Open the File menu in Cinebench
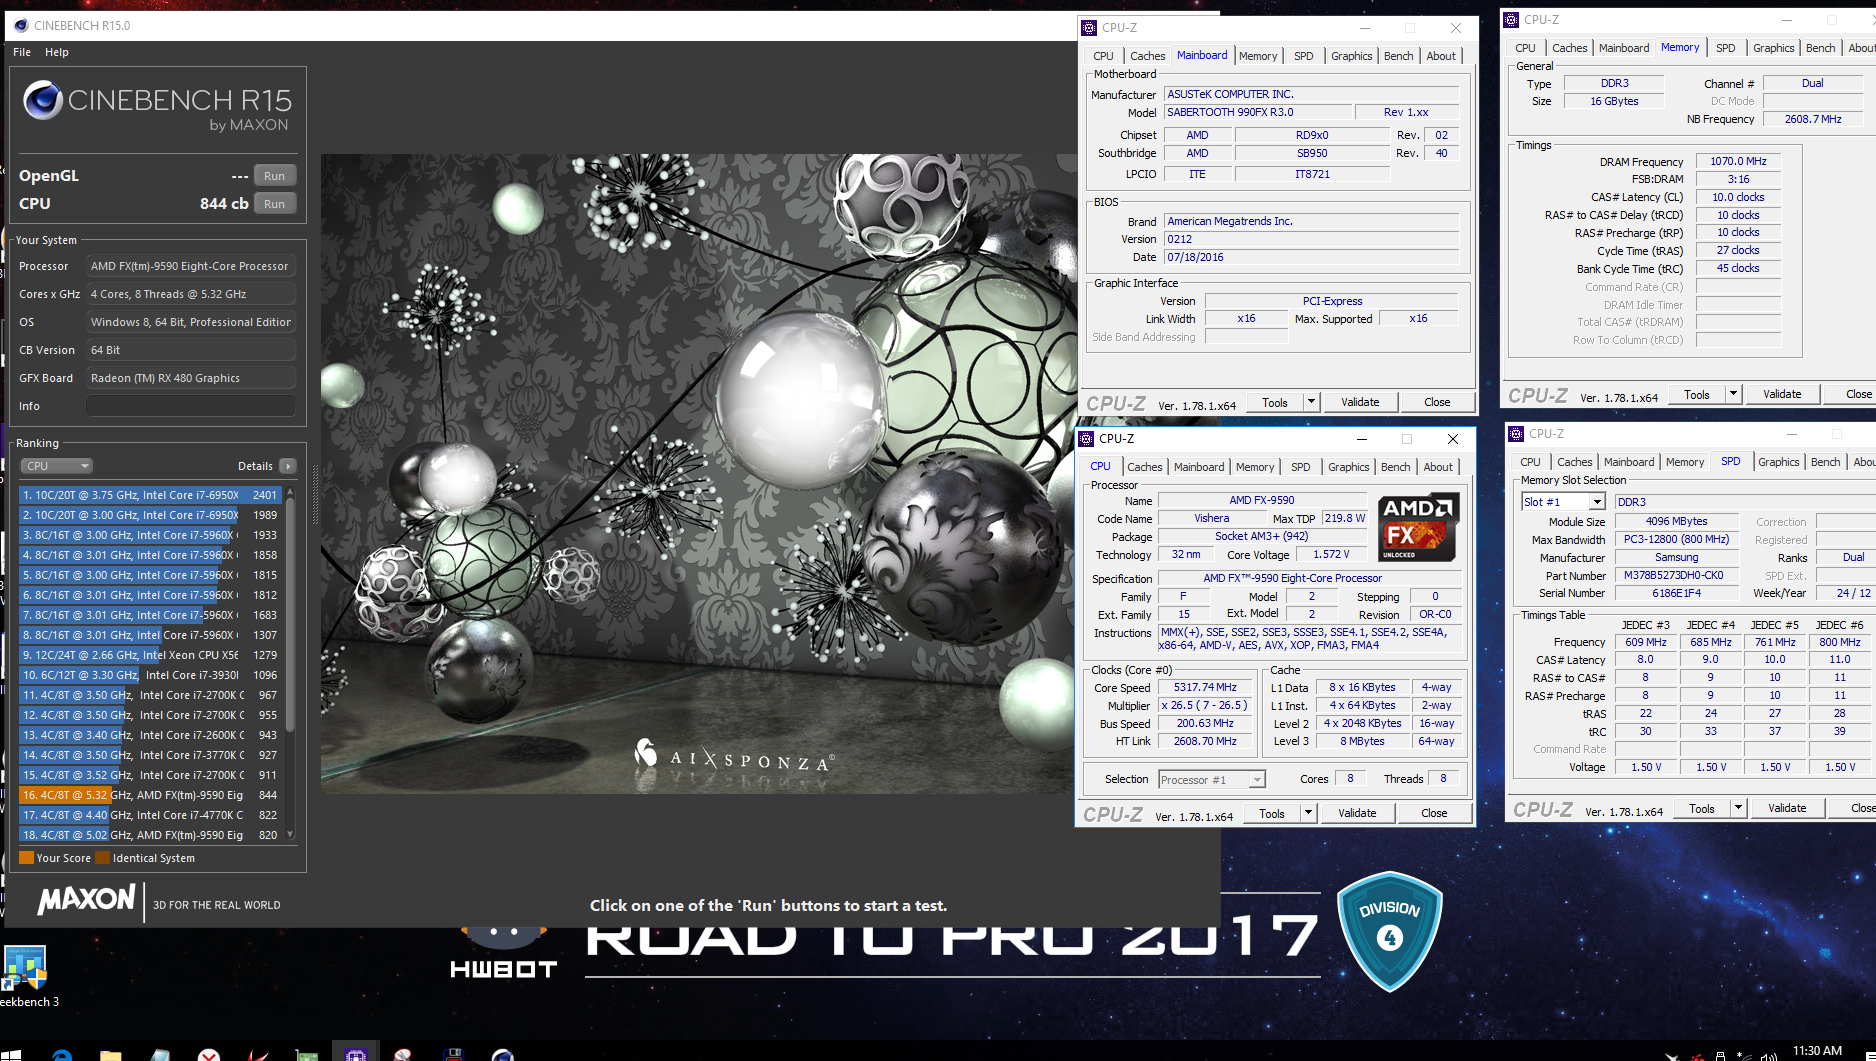 (x=22, y=52)
